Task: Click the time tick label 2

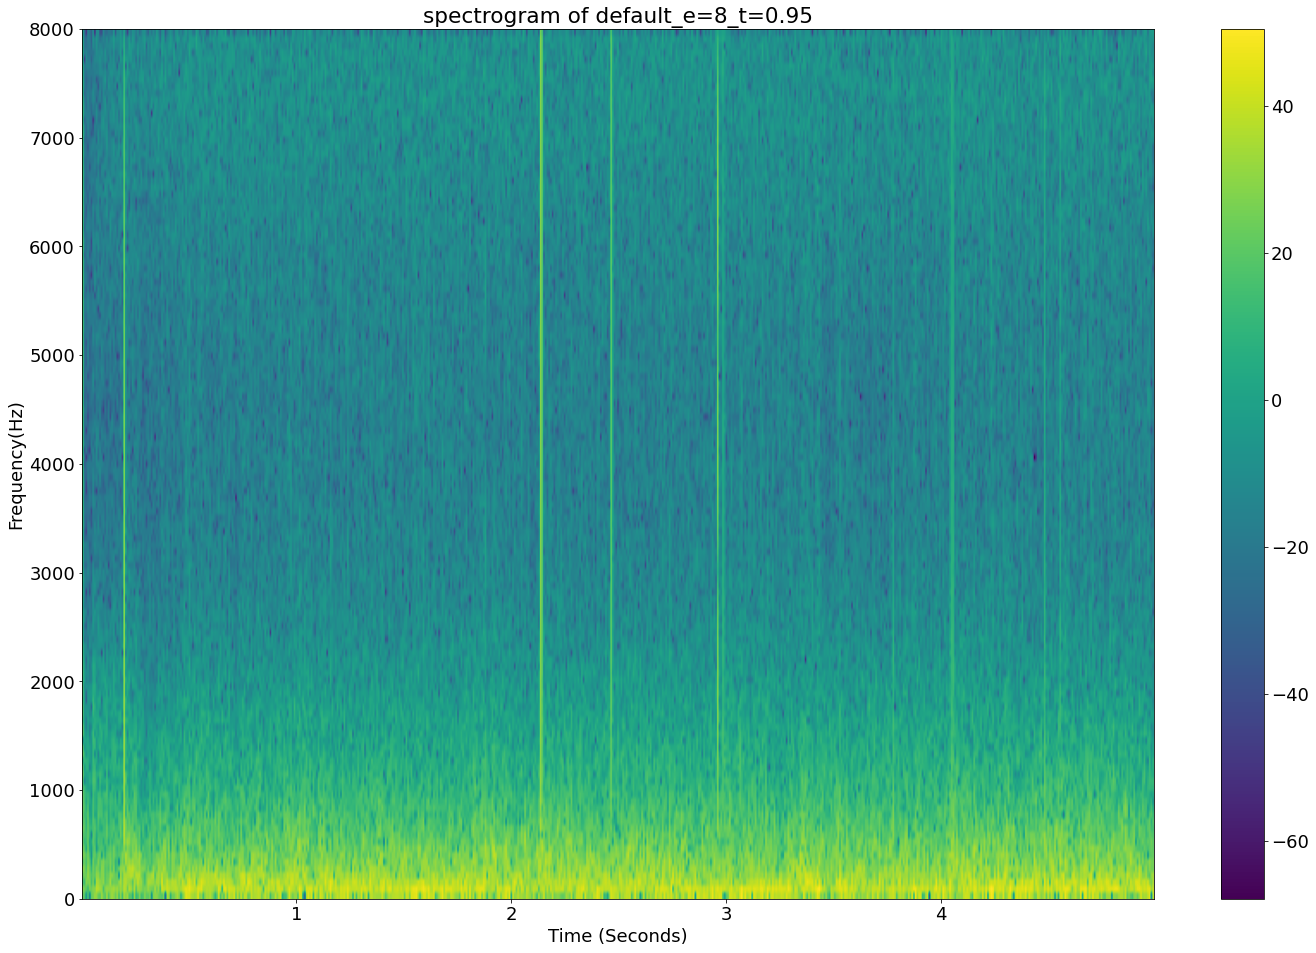Action: click(x=511, y=914)
